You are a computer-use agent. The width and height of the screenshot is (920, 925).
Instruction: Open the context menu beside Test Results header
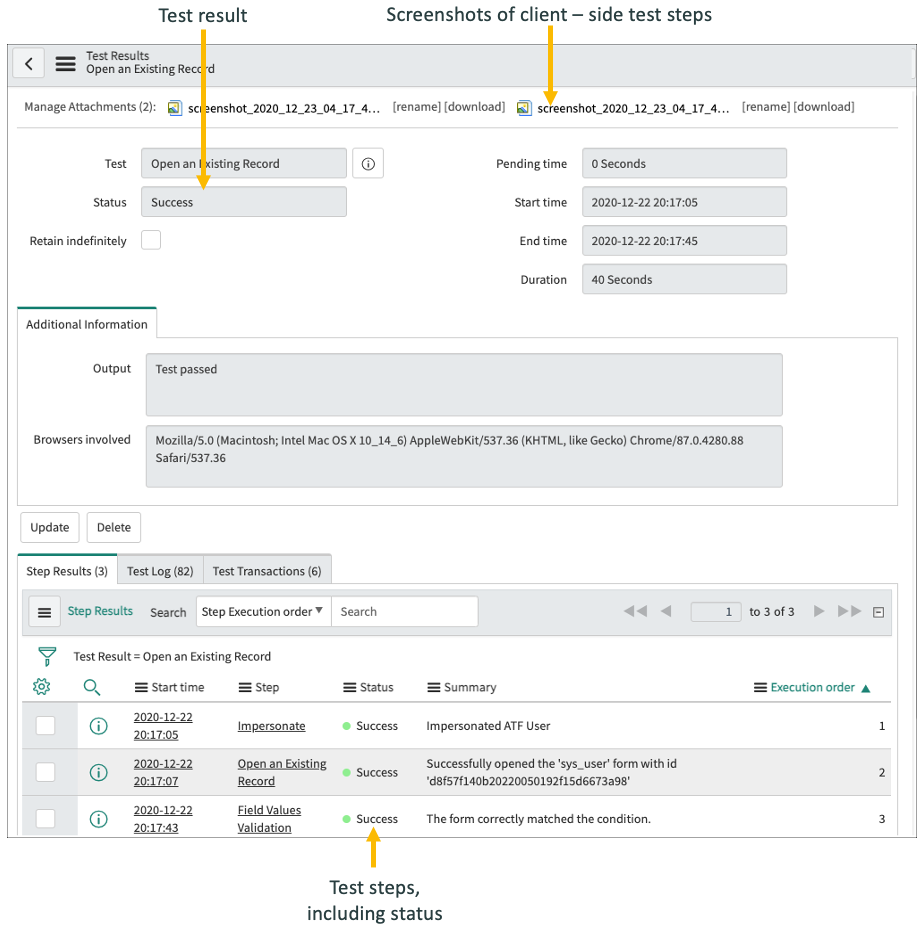(x=65, y=63)
